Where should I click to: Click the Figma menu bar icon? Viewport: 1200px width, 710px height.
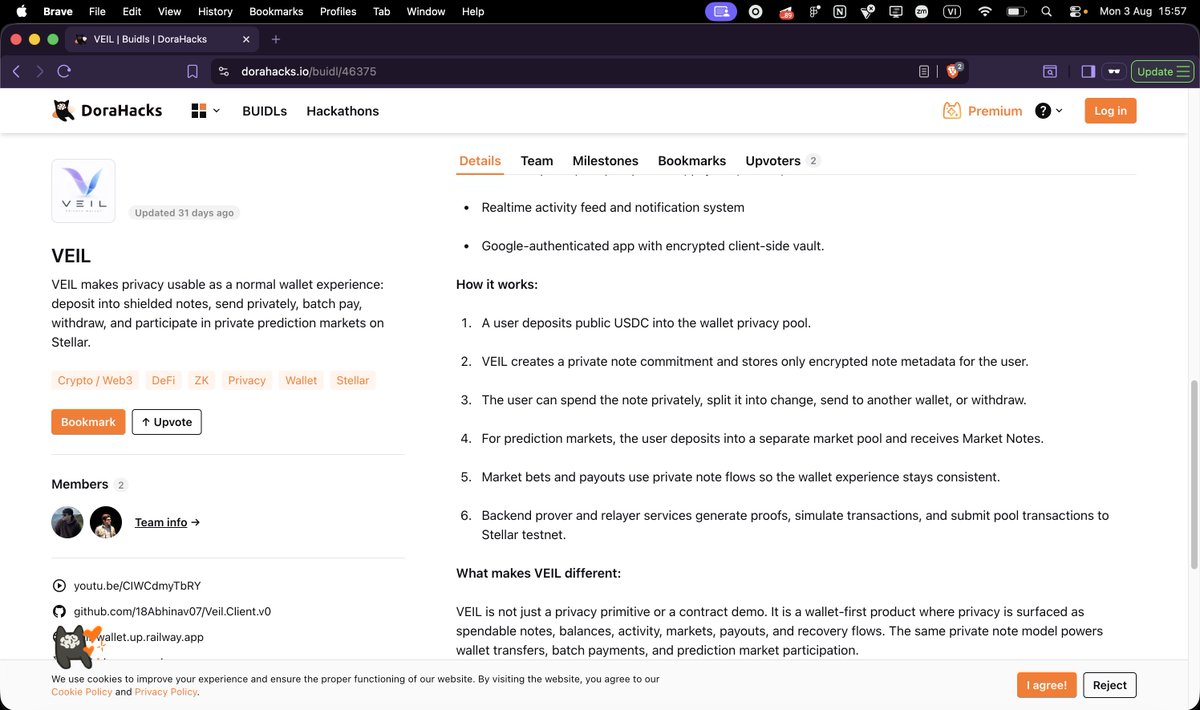click(x=814, y=11)
